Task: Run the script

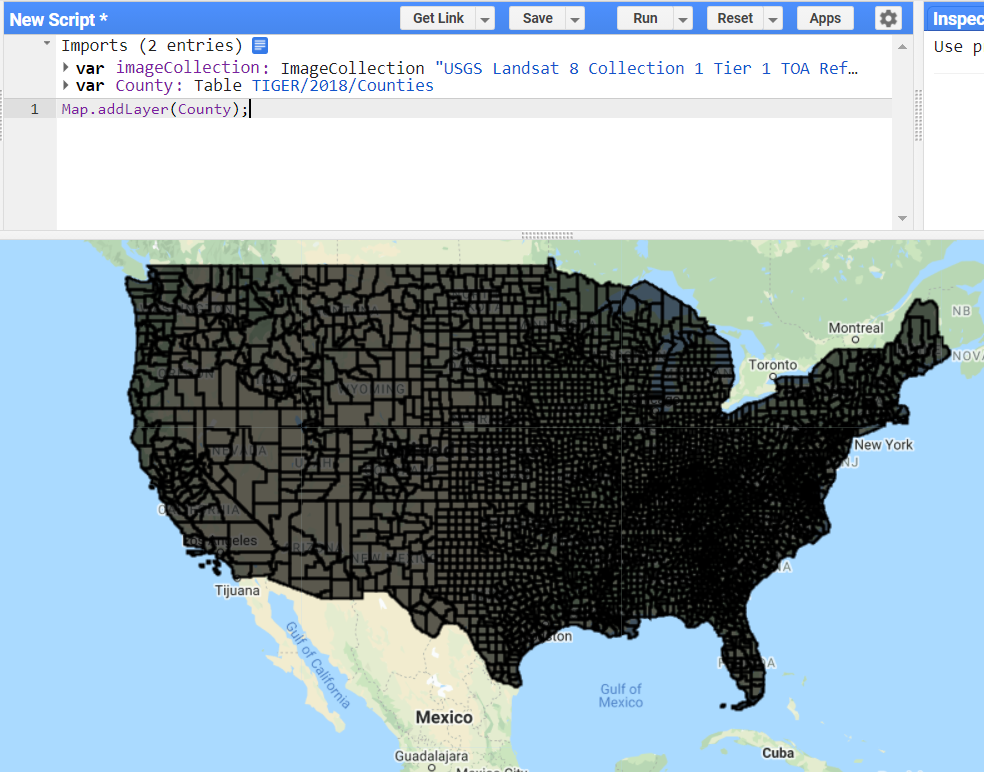Action: pos(645,18)
